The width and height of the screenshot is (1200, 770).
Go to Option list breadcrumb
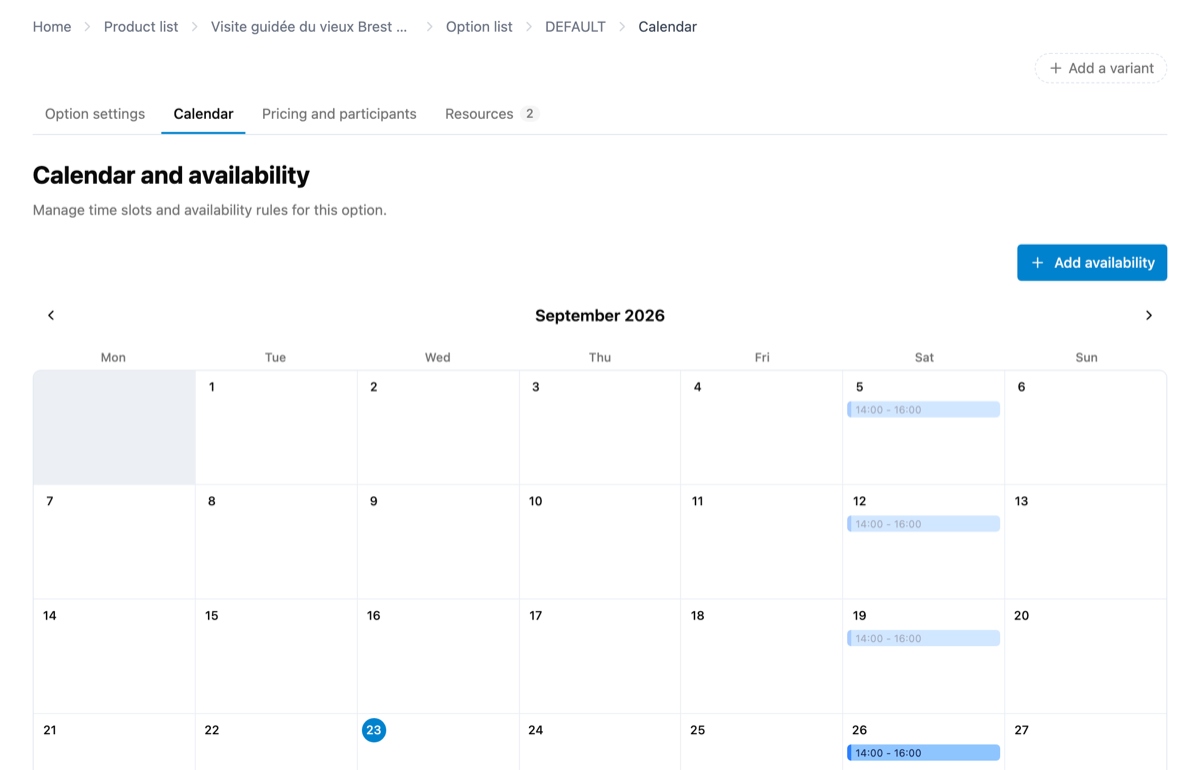coord(479,27)
